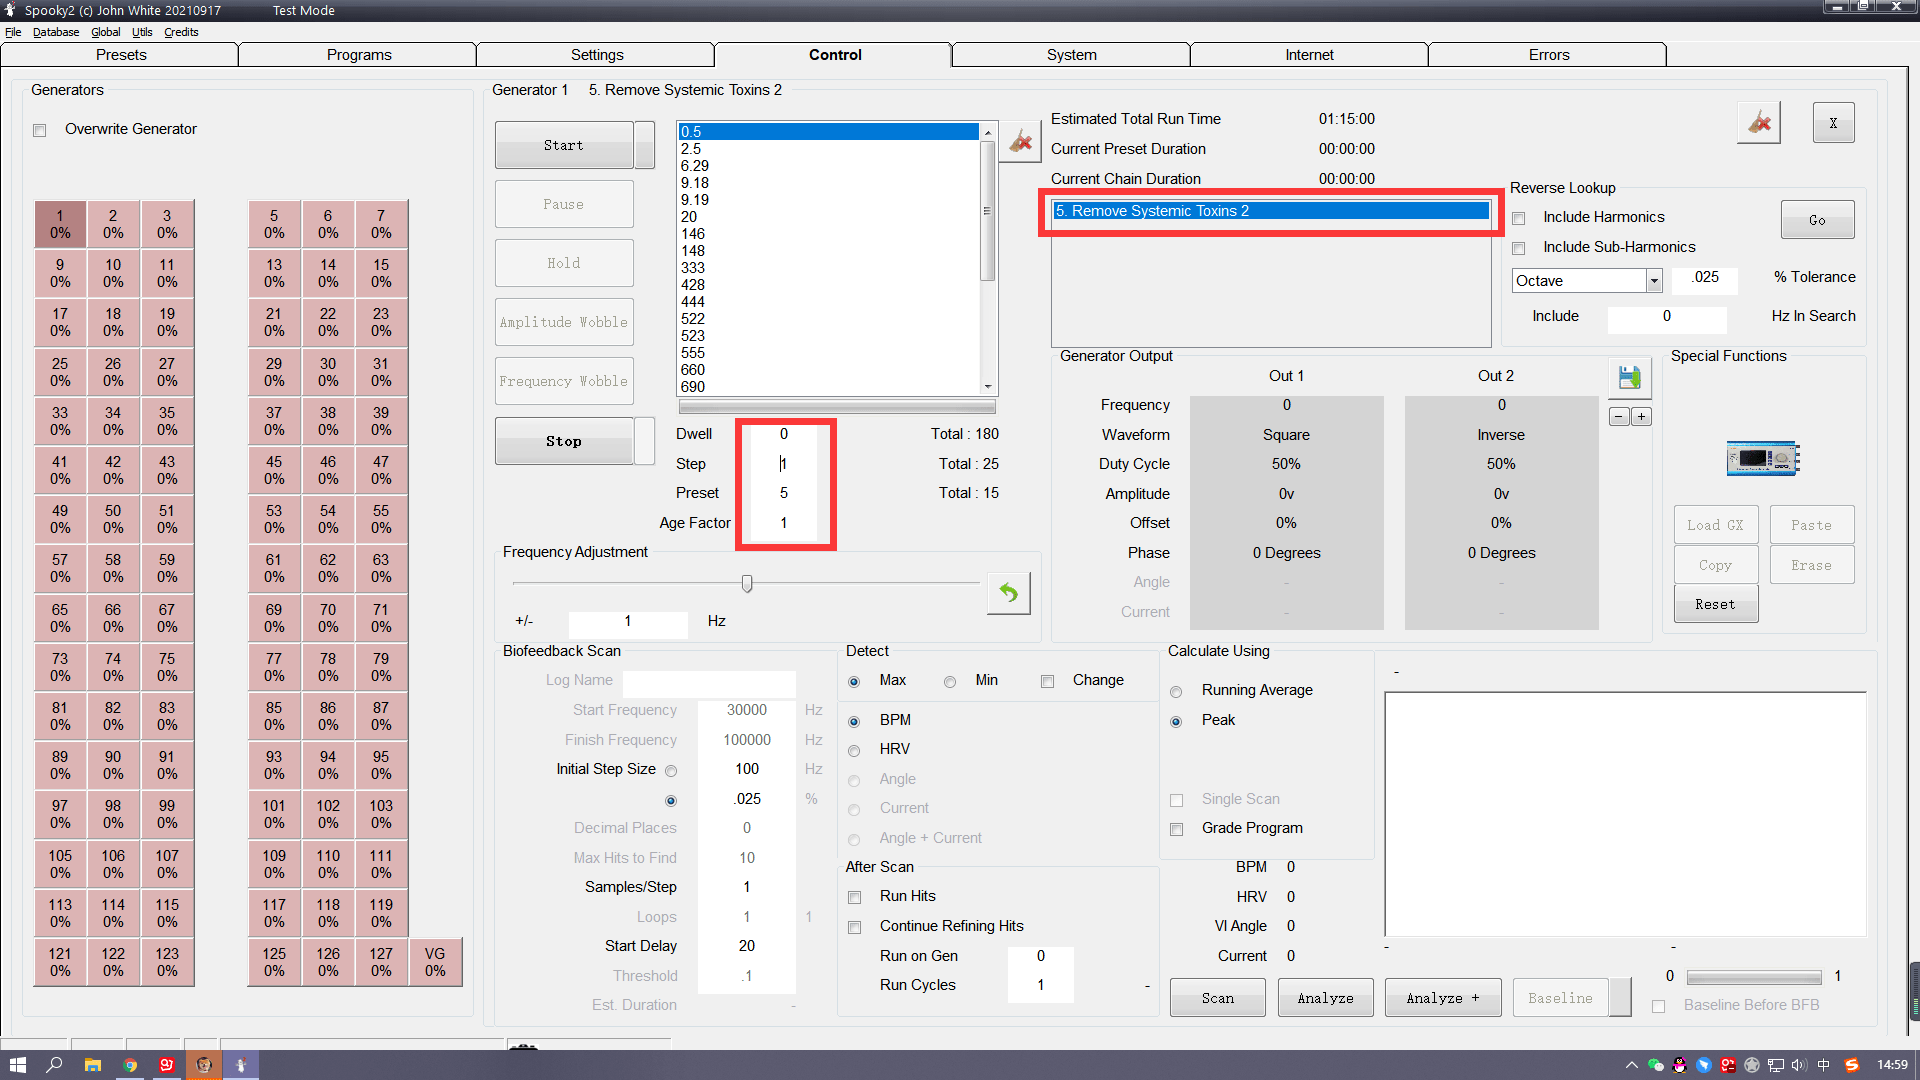Open the Windows Start menu
This screenshot has width=1920, height=1080.
17,1065
